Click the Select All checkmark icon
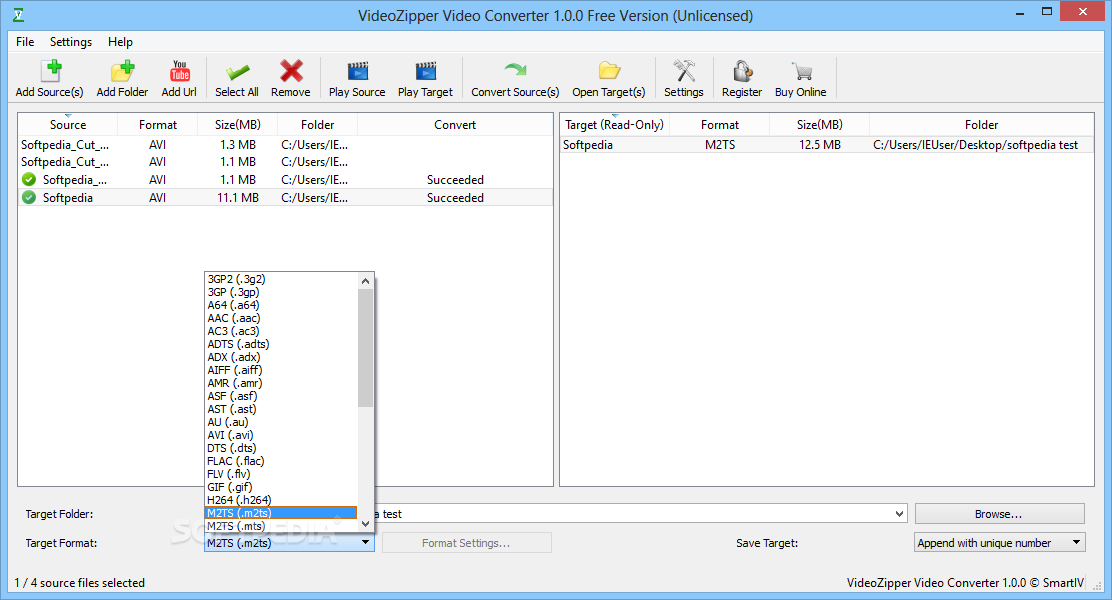Screen dimensions: 1112x600 [237, 72]
